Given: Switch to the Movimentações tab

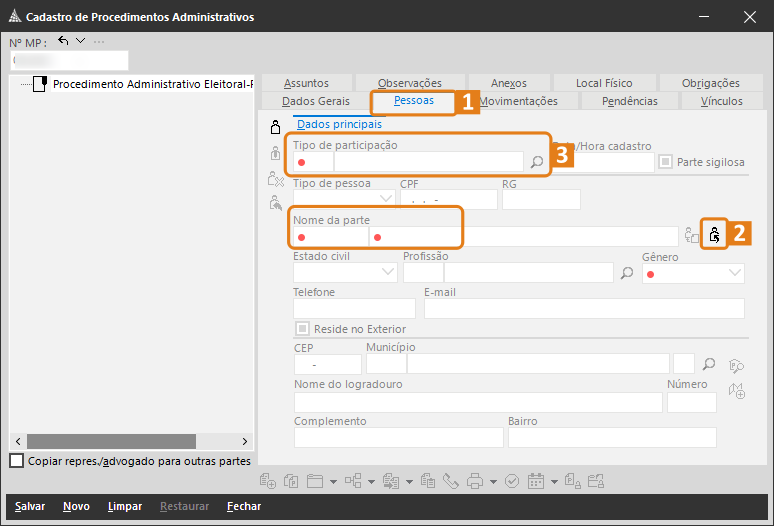Looking at the screenshot, I should coord(518,101).
